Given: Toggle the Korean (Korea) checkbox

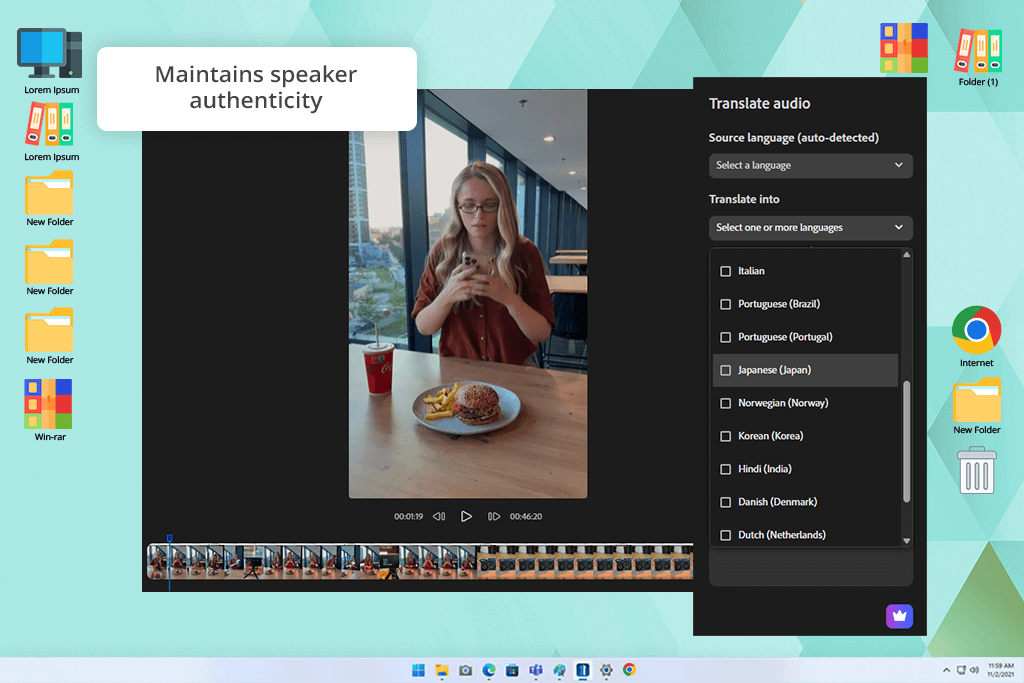Looking at the screenshot, I should (725, 436).
